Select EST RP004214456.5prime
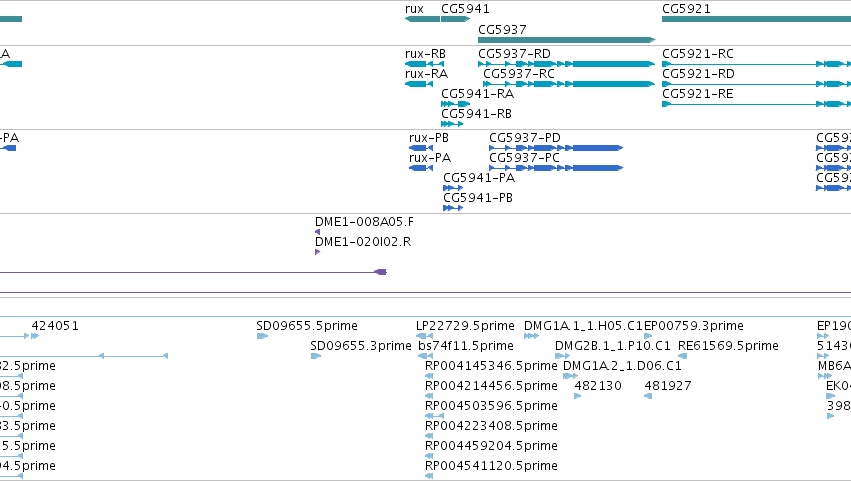851x481 pixels. (491, 386)
